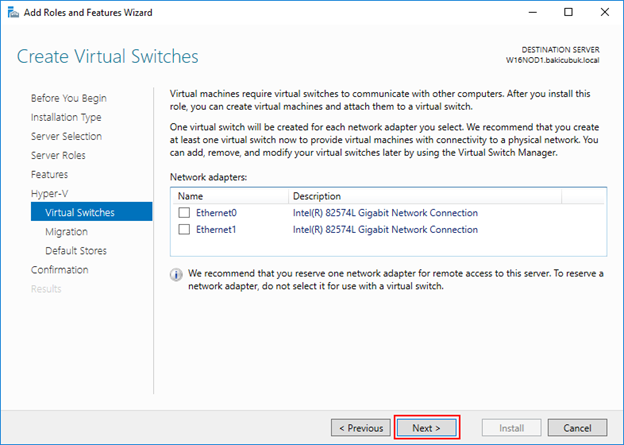Close the Add Roles and Features Wizard

tap(604, 12)
